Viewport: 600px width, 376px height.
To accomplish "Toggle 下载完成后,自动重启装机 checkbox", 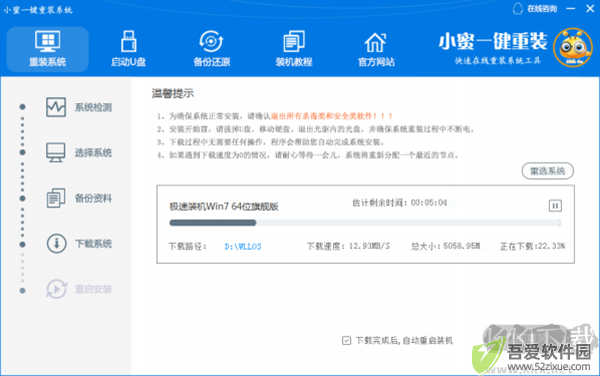I will pos(346,340).
